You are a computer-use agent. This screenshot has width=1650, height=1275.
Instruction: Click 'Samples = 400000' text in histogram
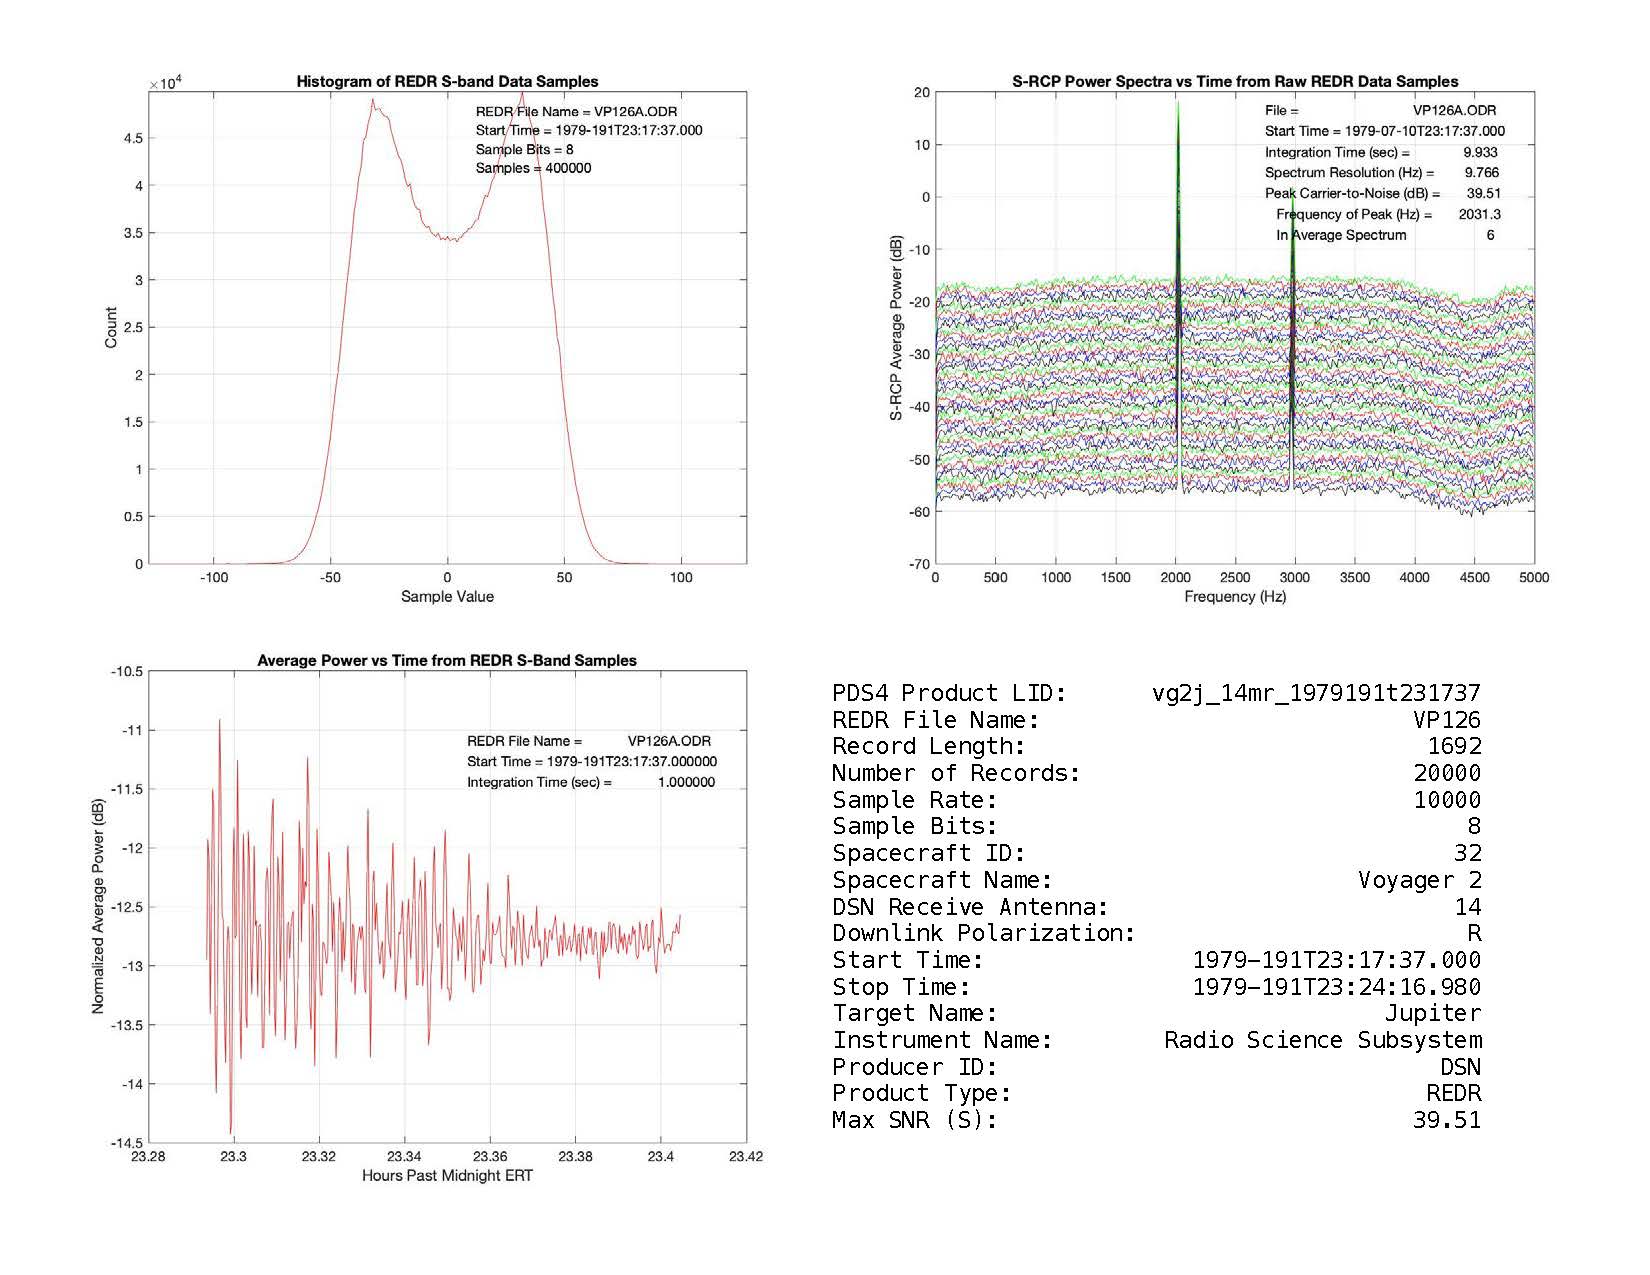click(533, 169)
